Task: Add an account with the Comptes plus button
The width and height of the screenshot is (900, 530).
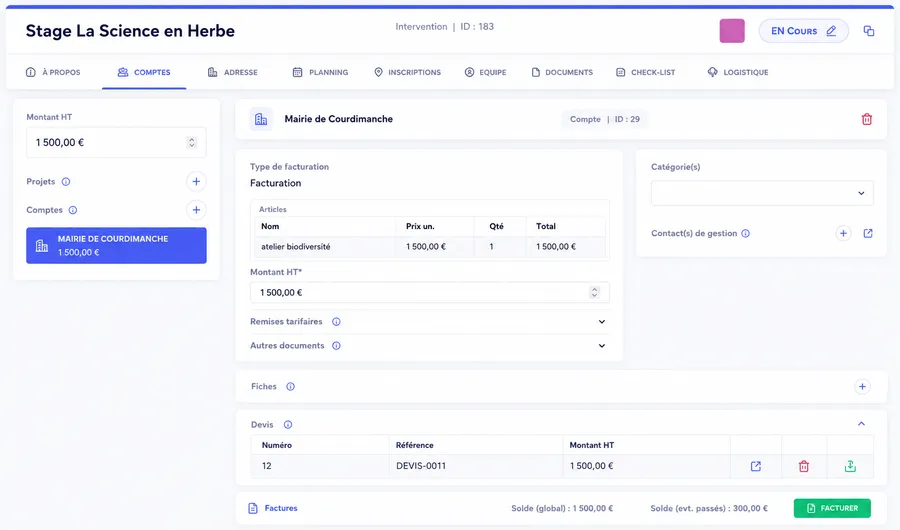Action: tap(196, 210)
